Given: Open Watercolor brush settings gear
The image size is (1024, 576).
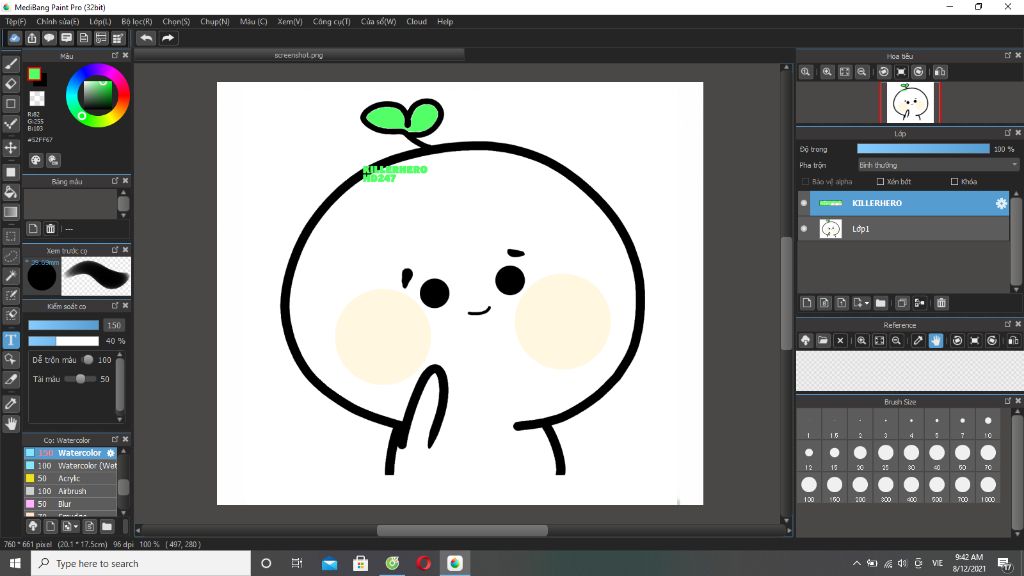Looking at the screenshot, I should (x=110, y=453).
